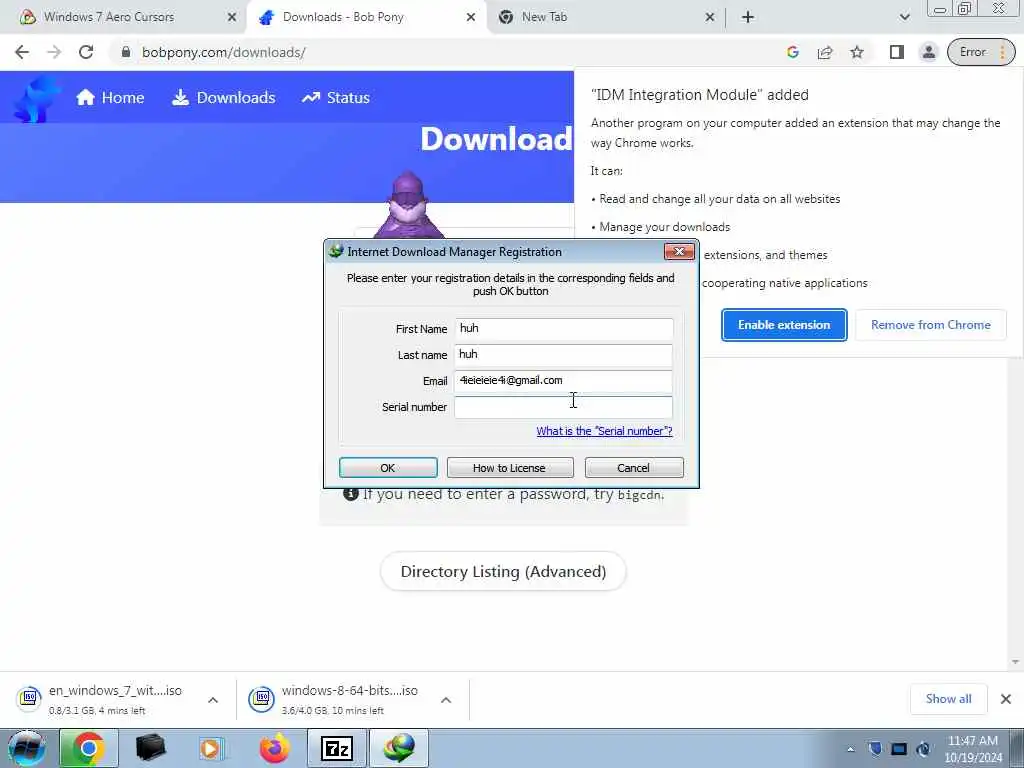Open the Downloads nav link
This screenshot has height=768, width=1024.
[x=223, y=98]
